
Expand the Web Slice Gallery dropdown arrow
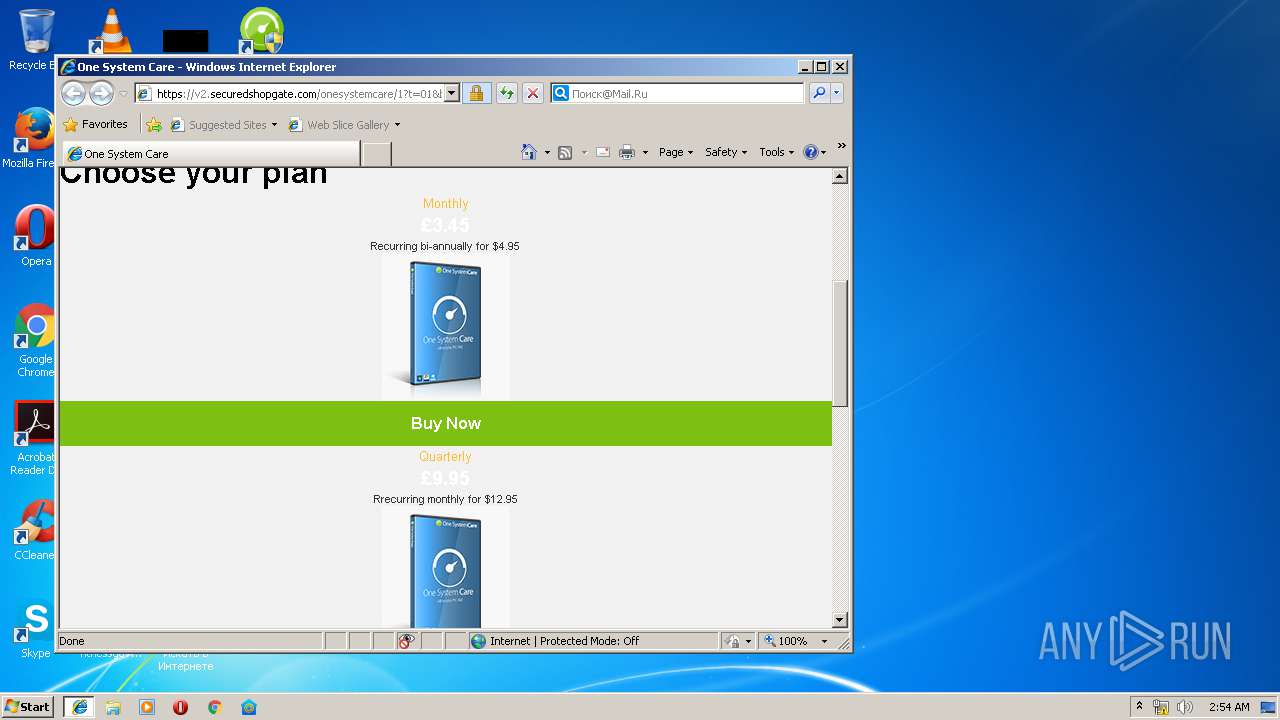click(x=397, y=125)
